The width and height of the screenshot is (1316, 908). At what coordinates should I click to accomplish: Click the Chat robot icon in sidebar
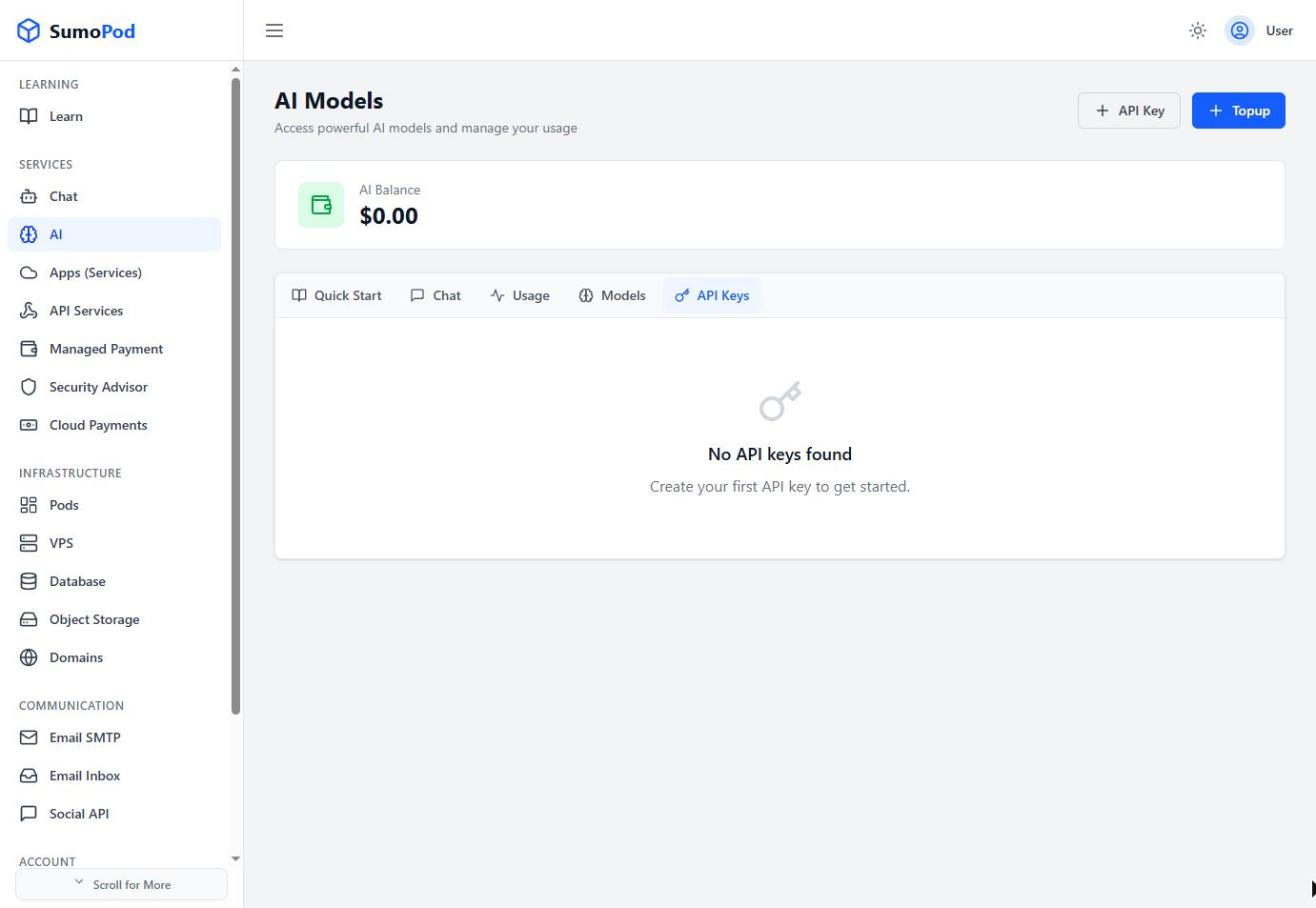click(x=29, y=196)
